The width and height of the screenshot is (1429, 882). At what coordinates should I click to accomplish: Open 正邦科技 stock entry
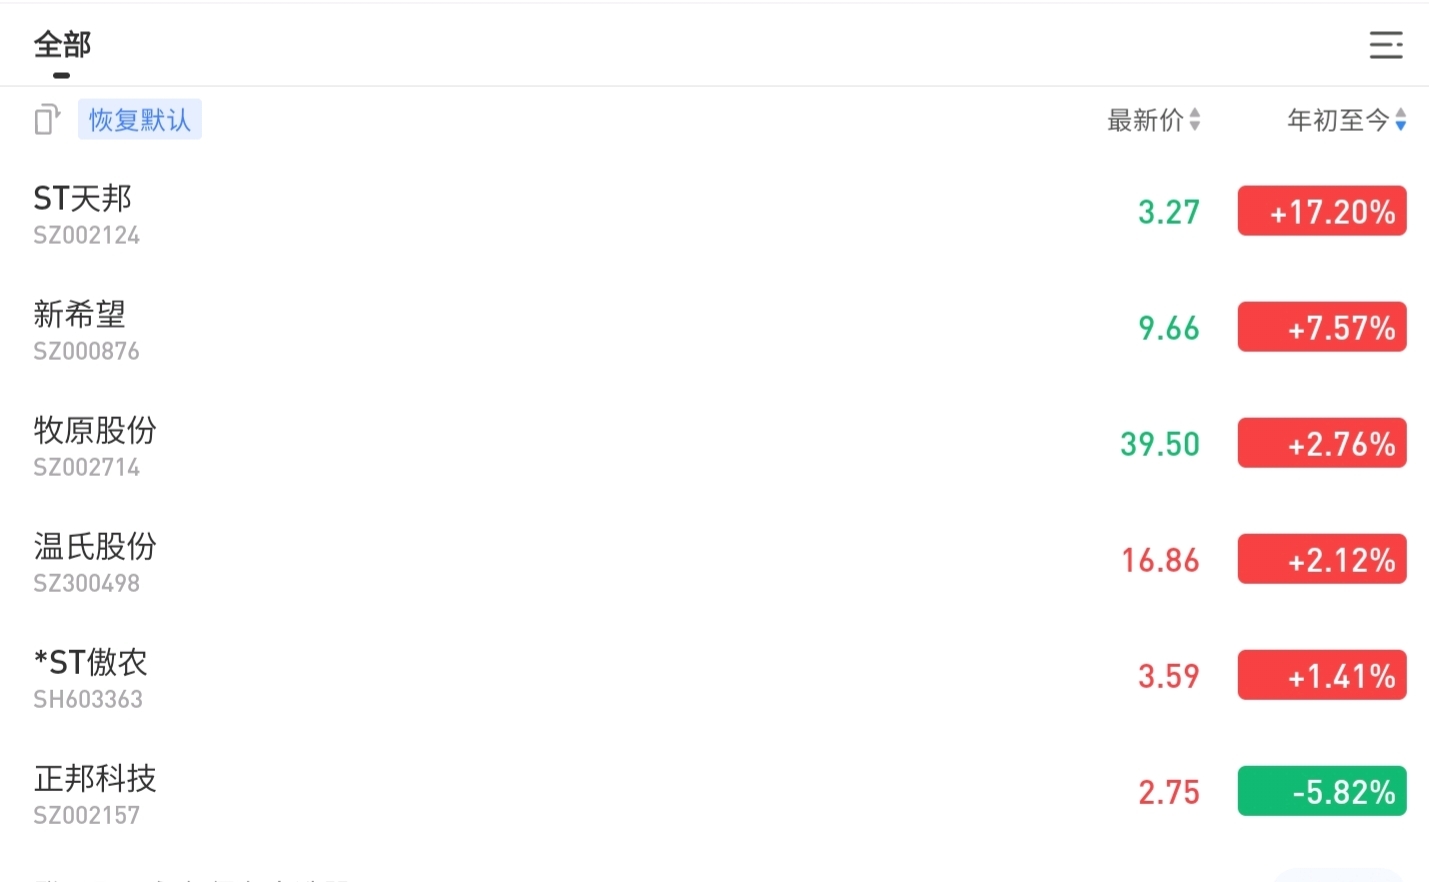pyautogui.click(x=714, y=792)
